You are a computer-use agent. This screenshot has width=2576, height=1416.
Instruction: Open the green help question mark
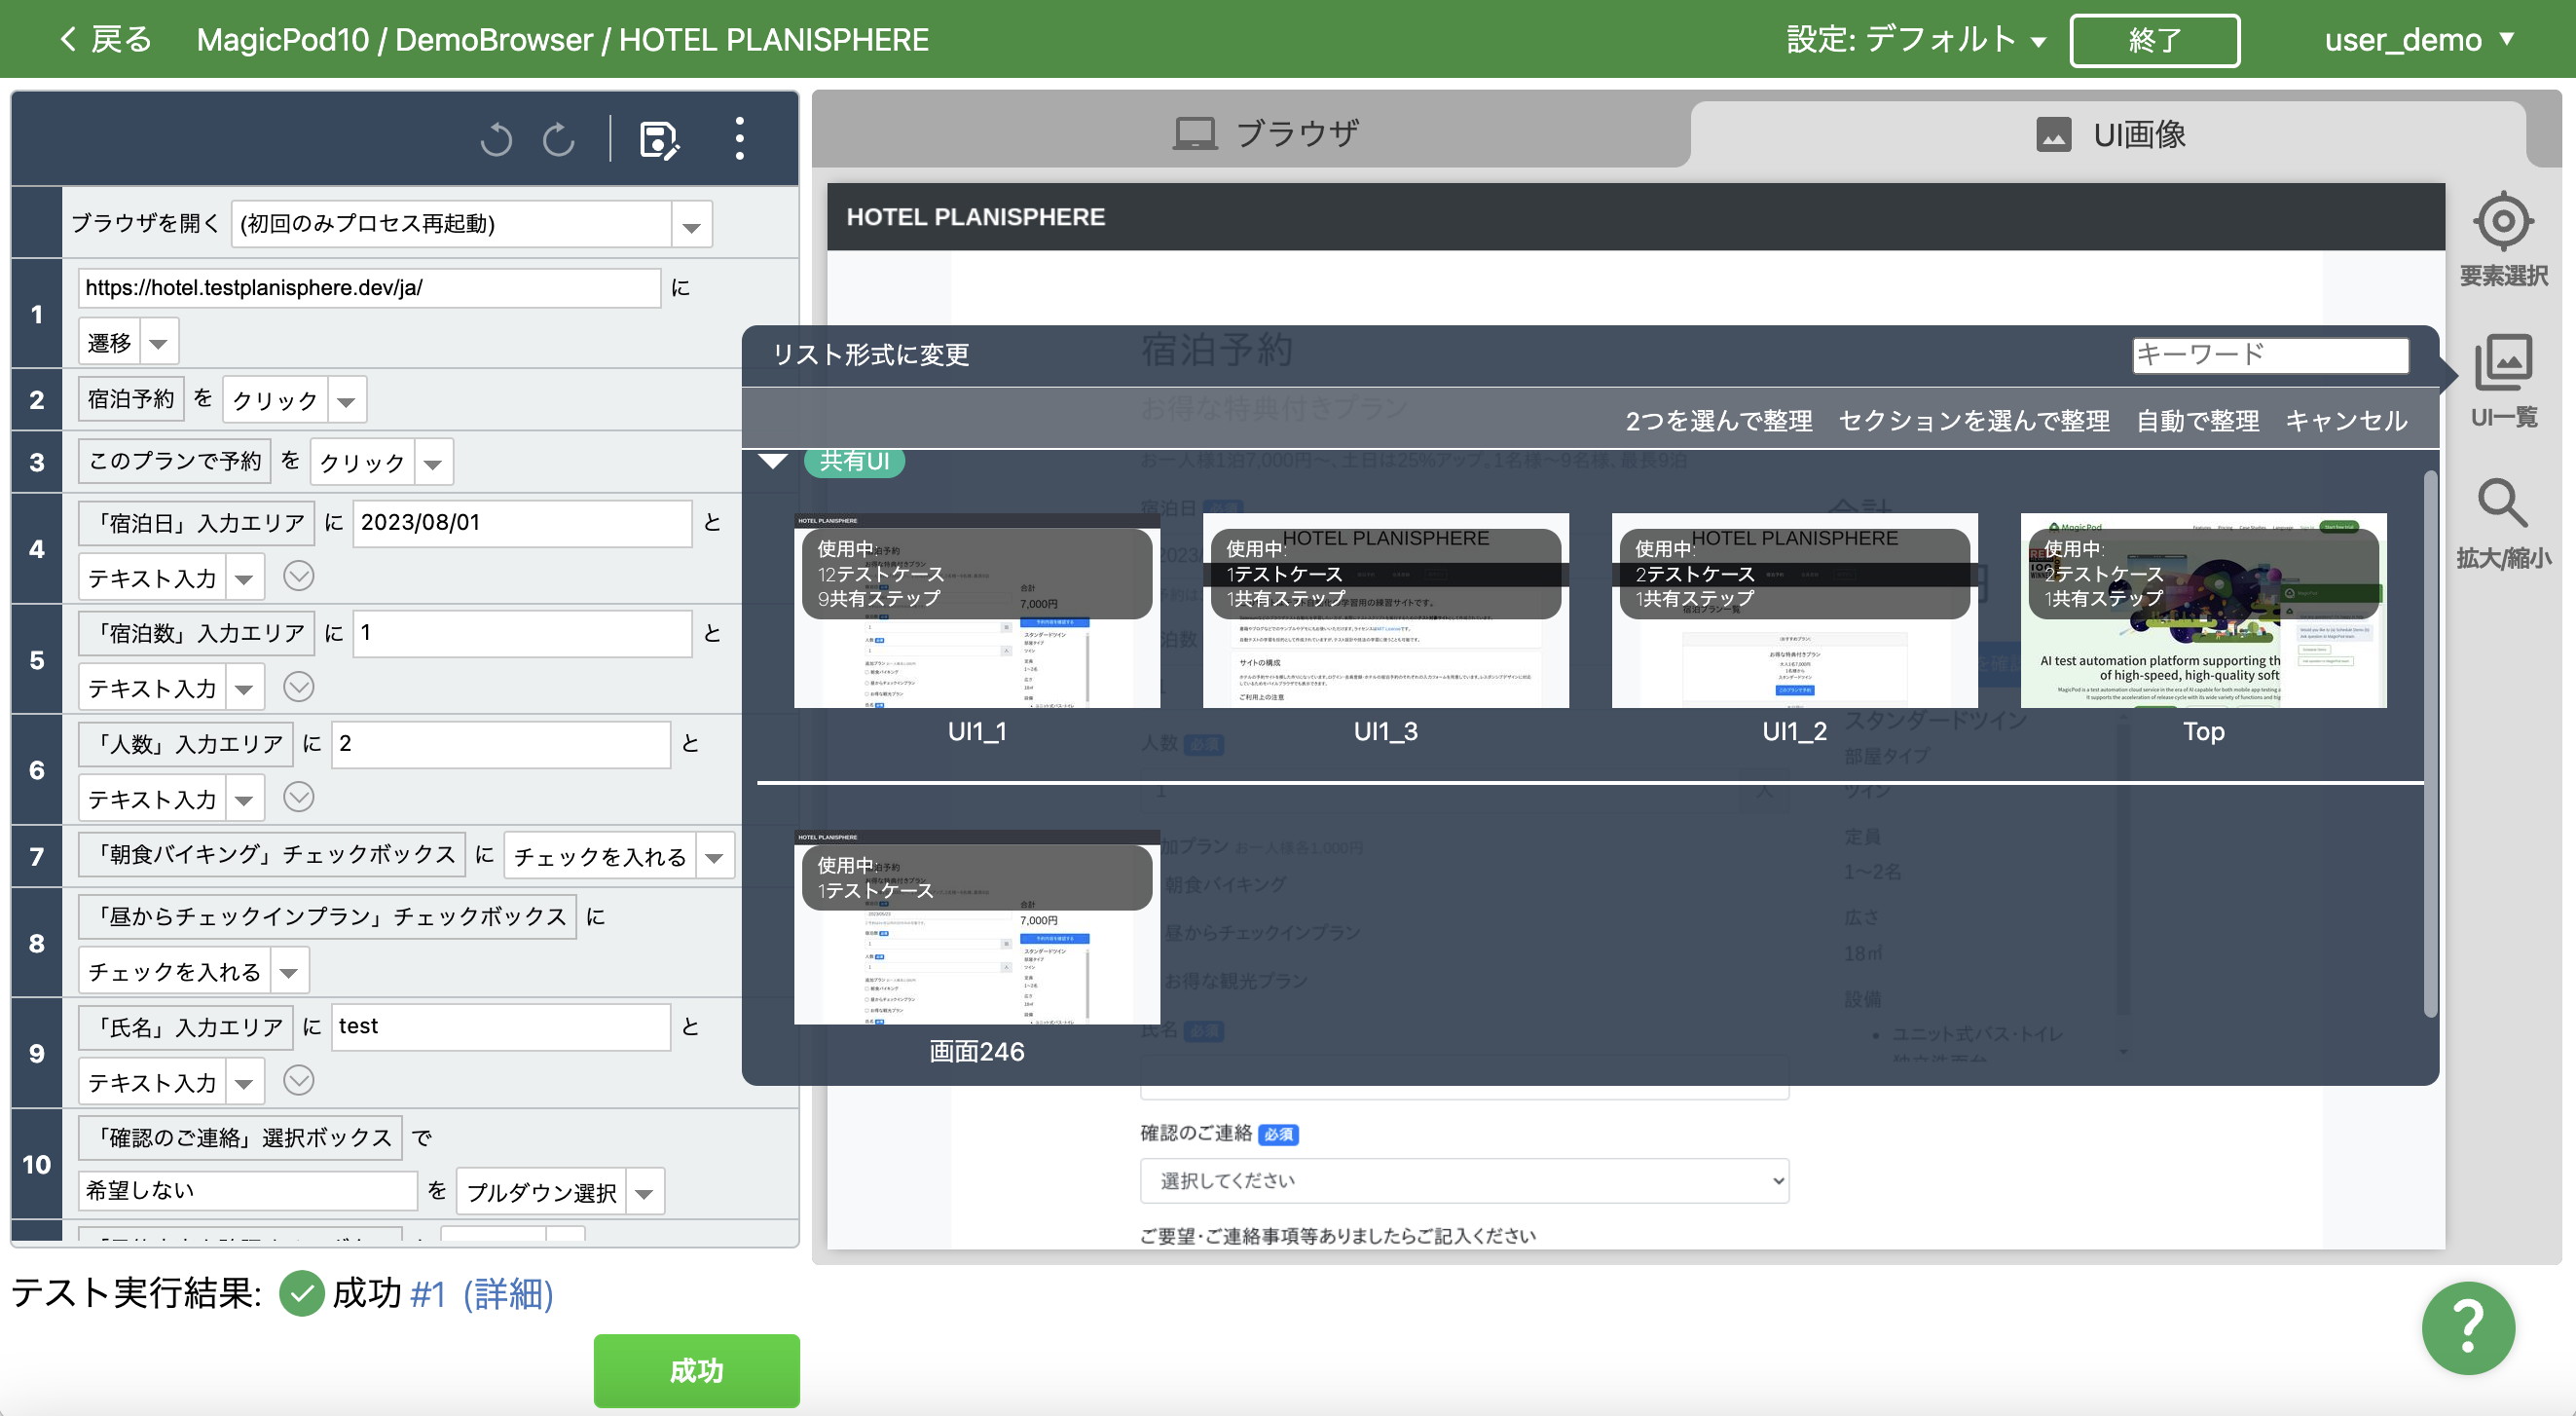2468,1328
